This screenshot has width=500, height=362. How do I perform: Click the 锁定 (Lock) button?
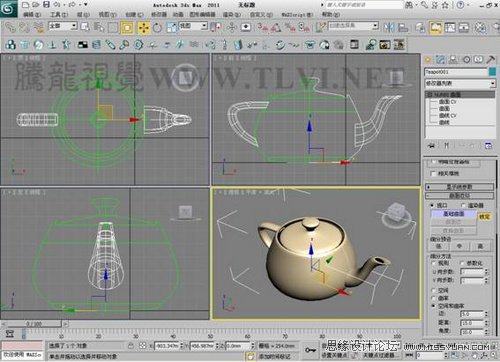pyautogui.click(x=484, y=217)
